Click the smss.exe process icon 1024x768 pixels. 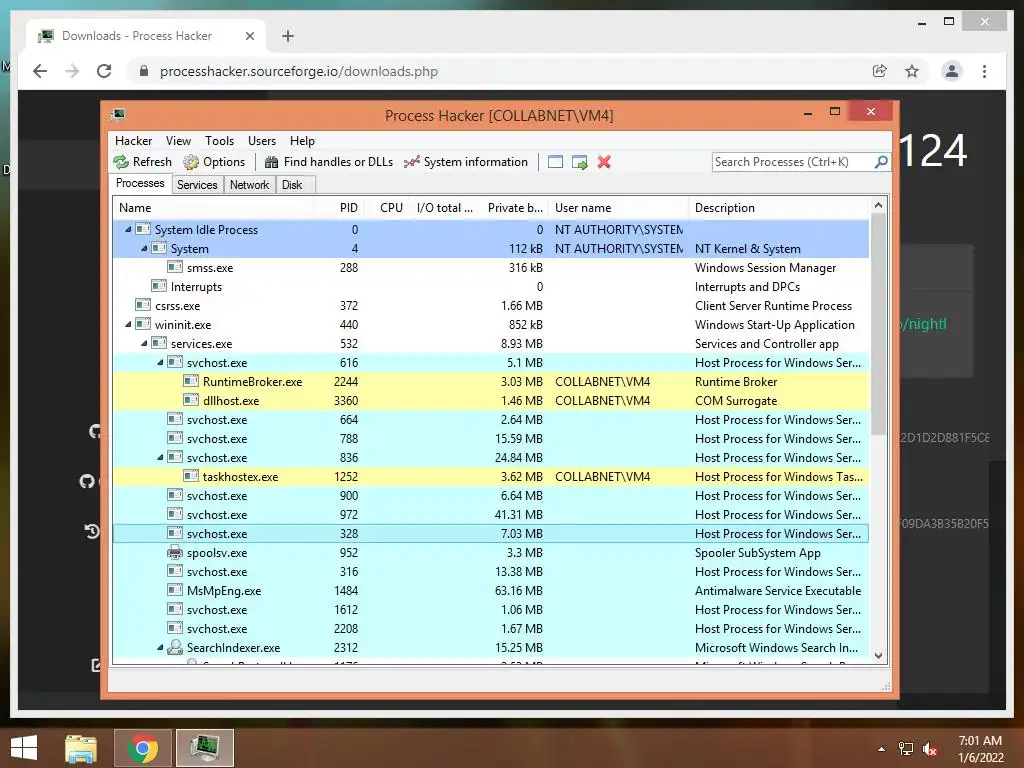[175, 267]
